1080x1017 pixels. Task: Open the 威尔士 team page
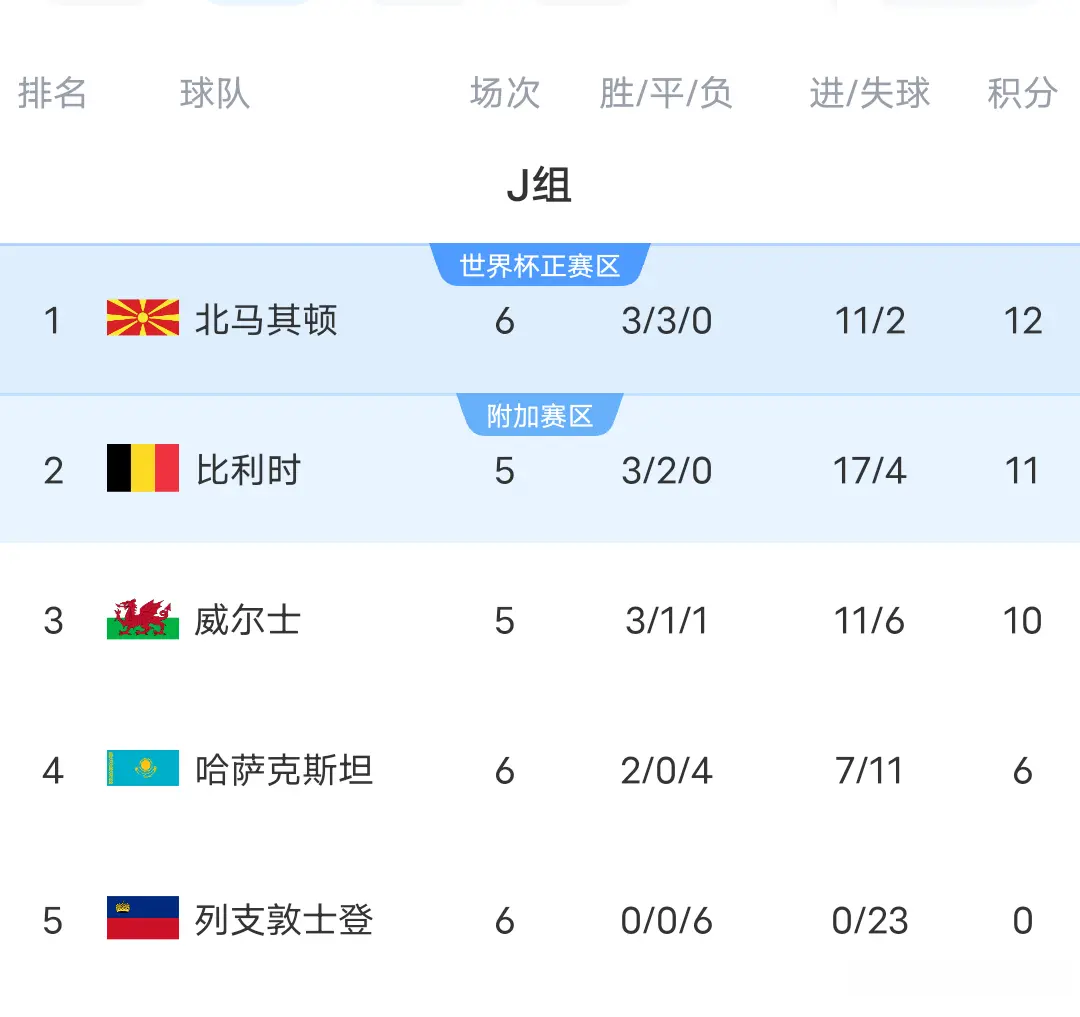point(249,620)
